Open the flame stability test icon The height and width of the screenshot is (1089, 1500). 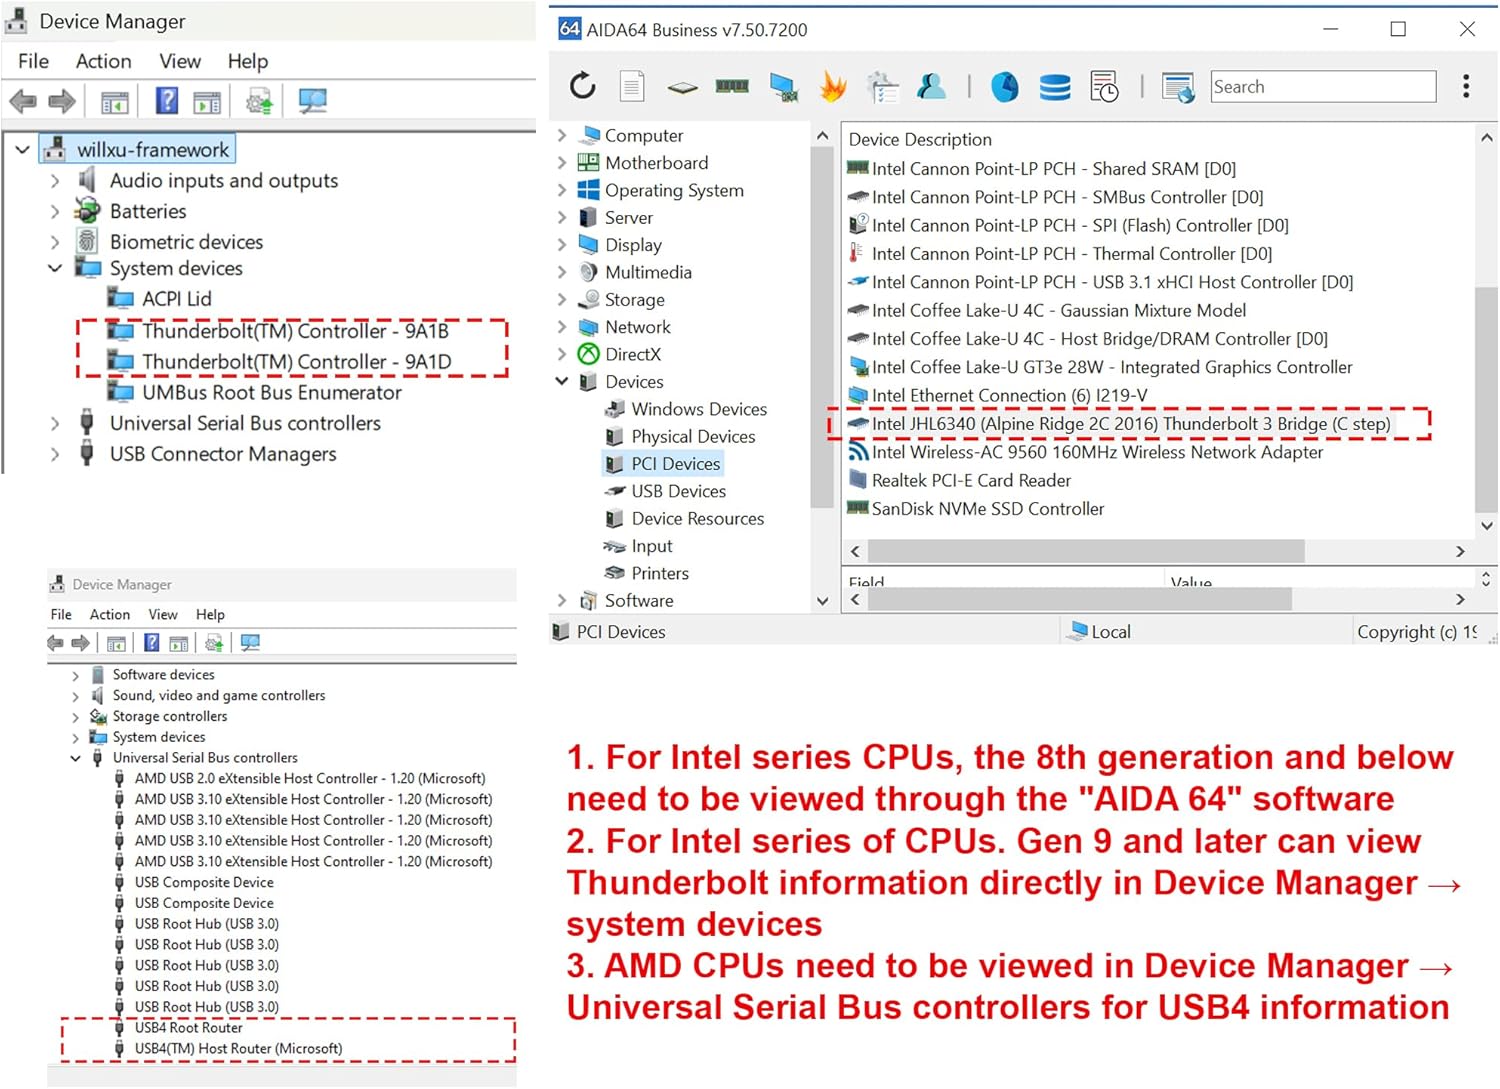832,87
